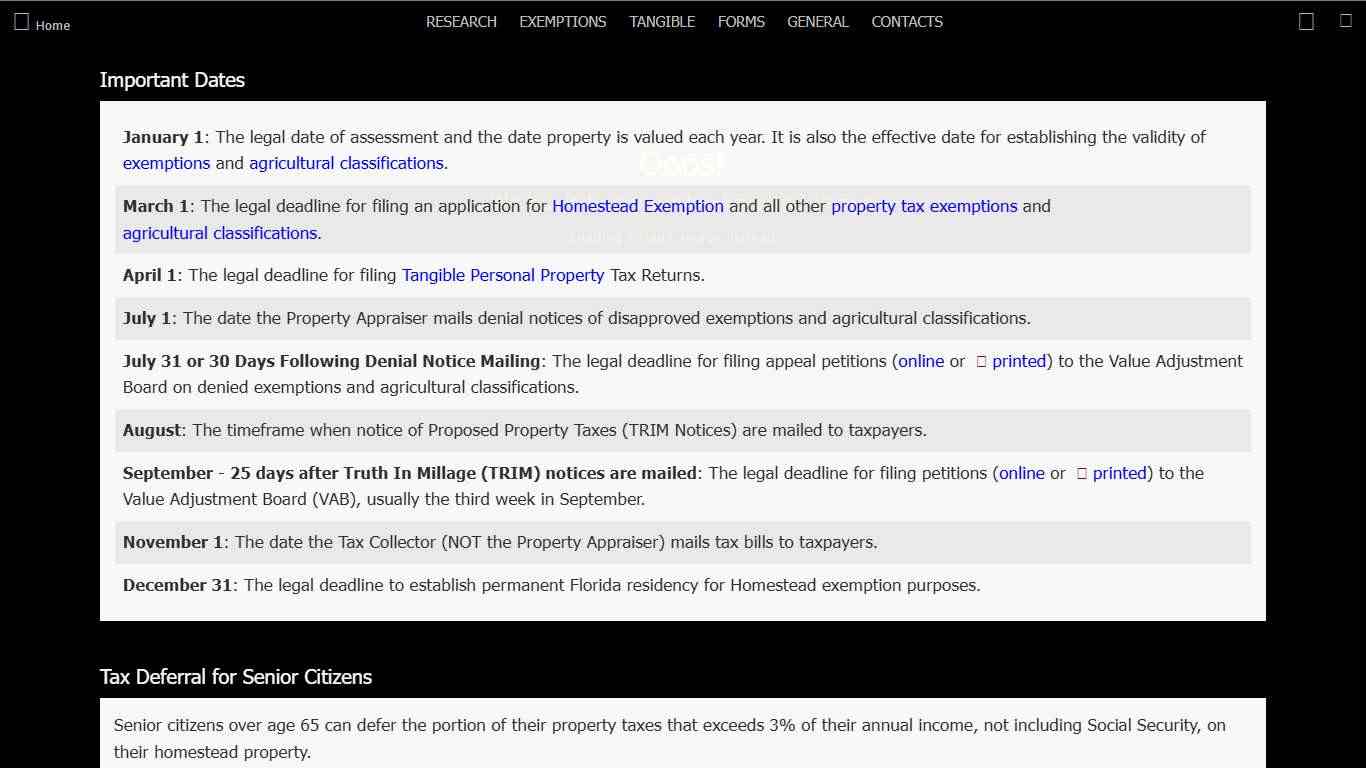This screenshot has width=1366, height=768.
Task: Click the larger square icon in the header's right corner
Action: pos(1306,22)
